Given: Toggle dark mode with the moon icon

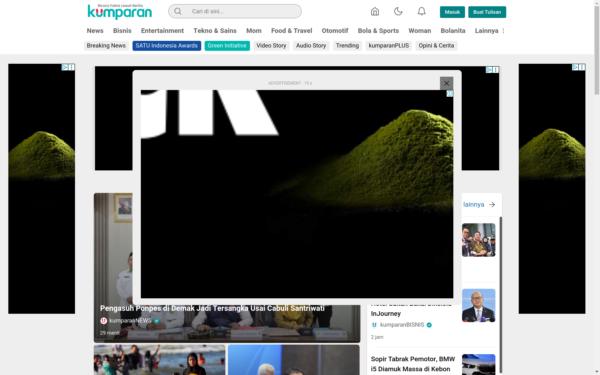Looking at the screenshot, I should pos(398,11).
